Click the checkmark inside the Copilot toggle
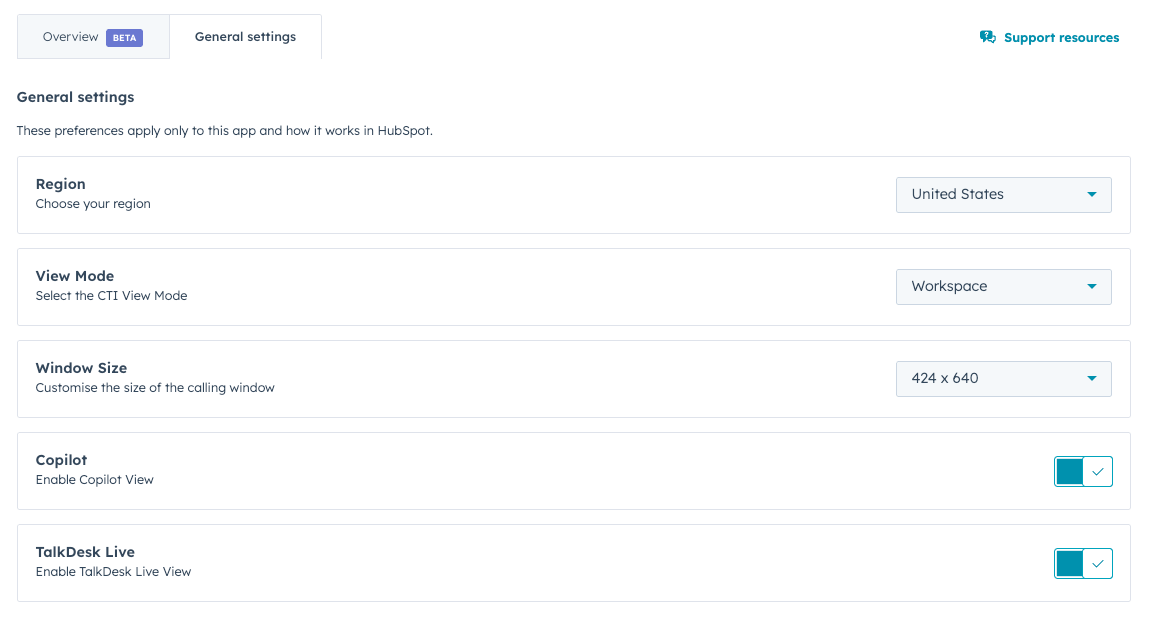1154x626 pixels. point(1097,471)
